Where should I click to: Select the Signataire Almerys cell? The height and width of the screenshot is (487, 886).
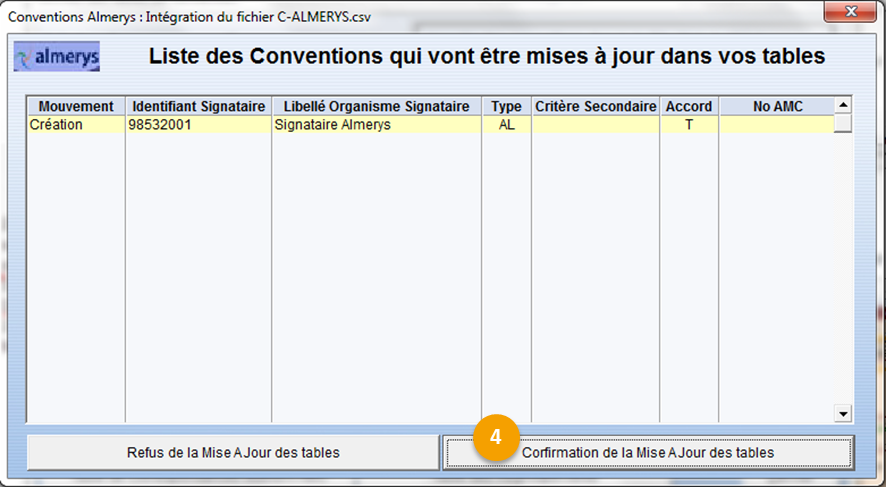coord(376,124)
